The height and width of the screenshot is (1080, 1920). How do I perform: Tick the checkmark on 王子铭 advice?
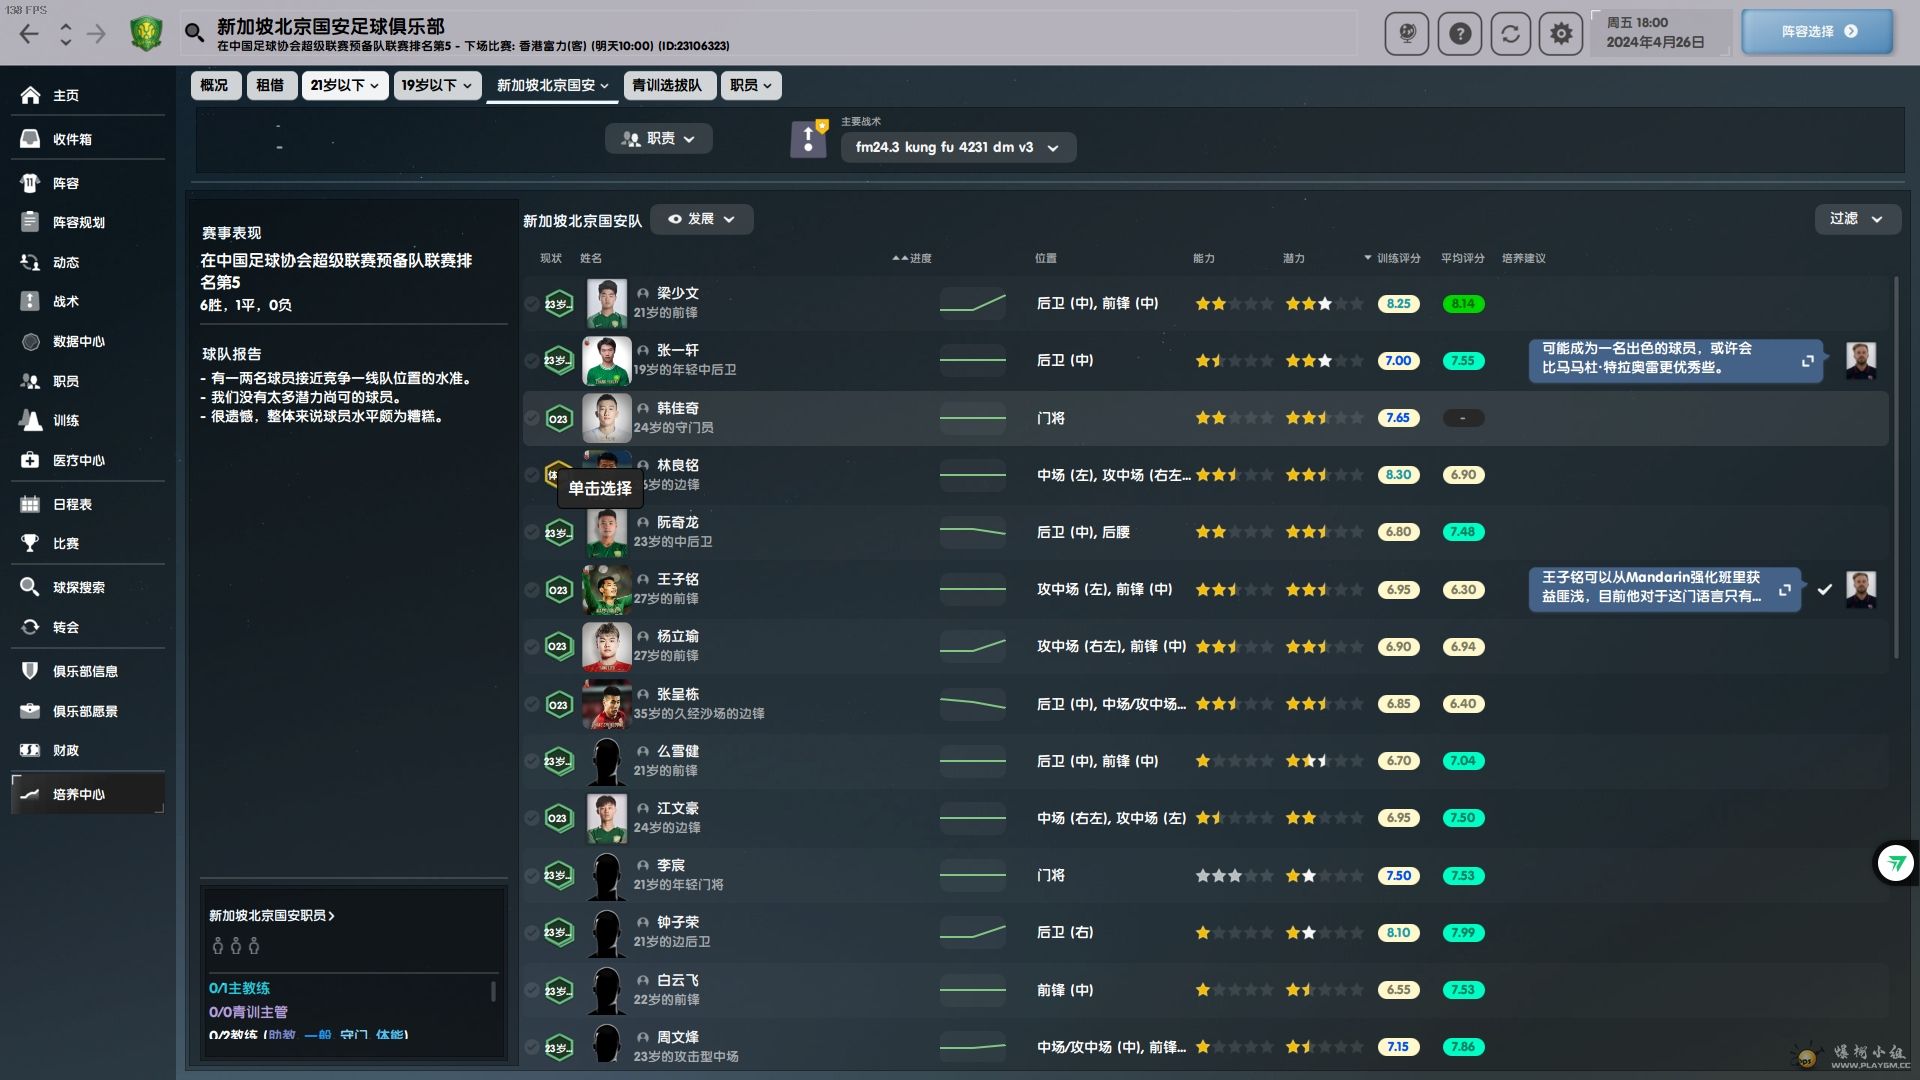coord(1825,589)
